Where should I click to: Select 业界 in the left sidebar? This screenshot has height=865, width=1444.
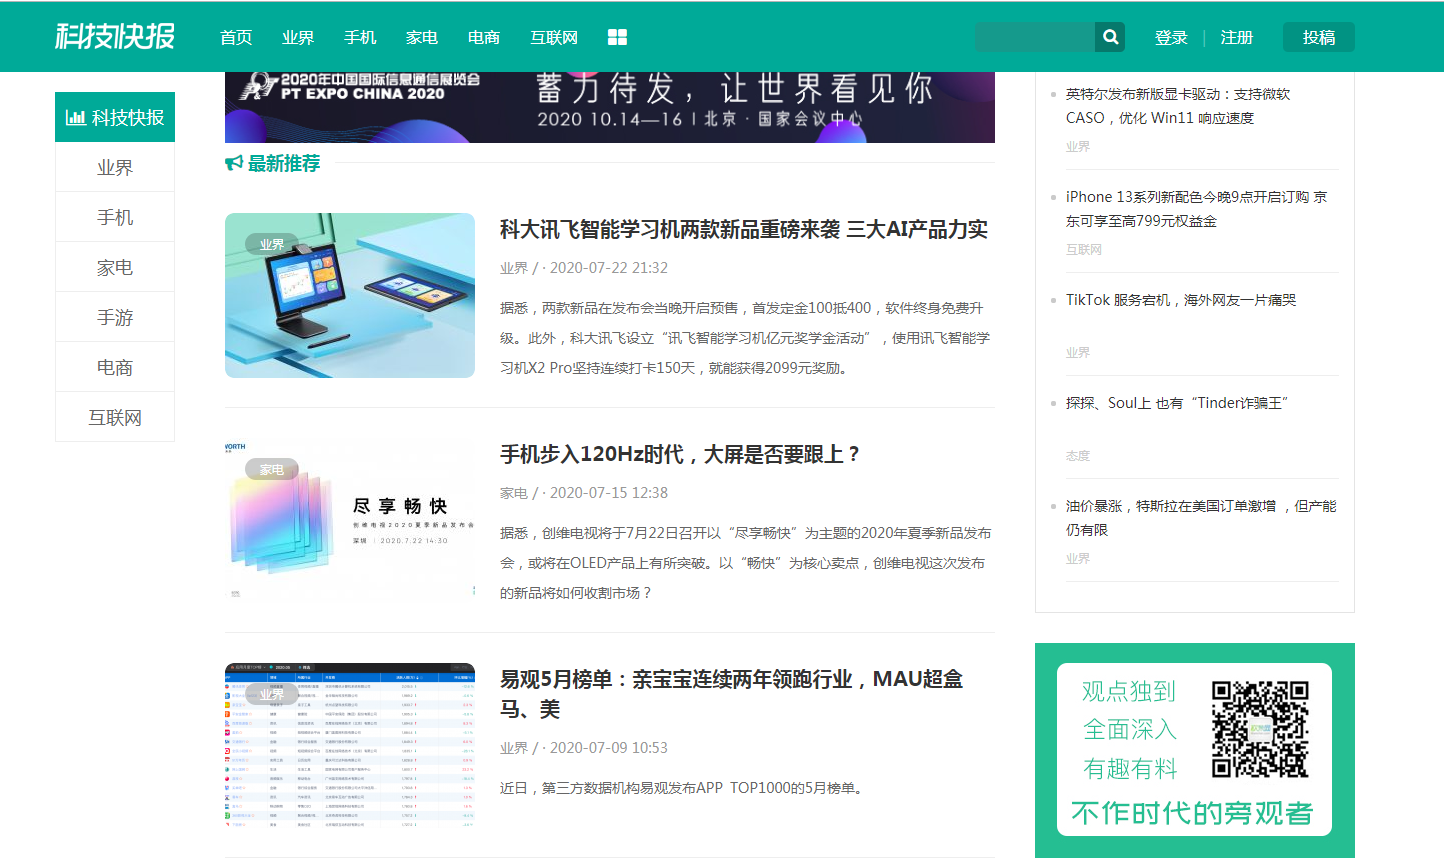point(115,167)
